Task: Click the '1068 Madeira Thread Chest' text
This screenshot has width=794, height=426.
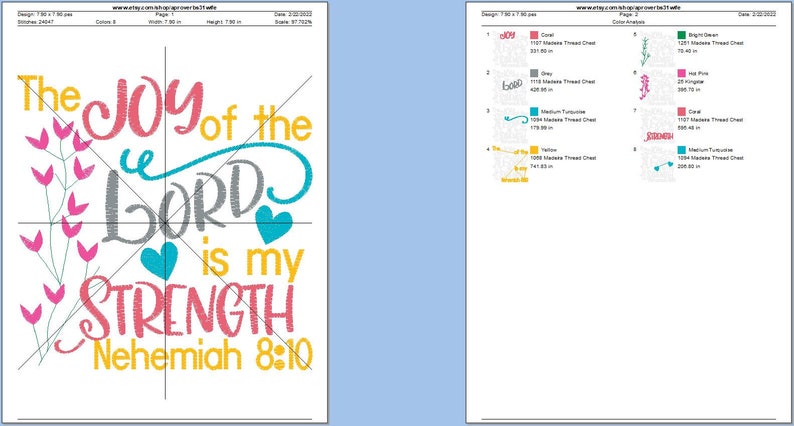Action: point(563,158)
